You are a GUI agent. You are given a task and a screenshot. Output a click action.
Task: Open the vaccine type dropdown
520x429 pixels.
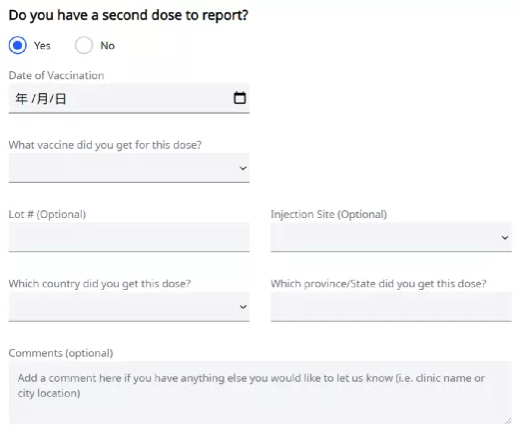tap(129, 168)
